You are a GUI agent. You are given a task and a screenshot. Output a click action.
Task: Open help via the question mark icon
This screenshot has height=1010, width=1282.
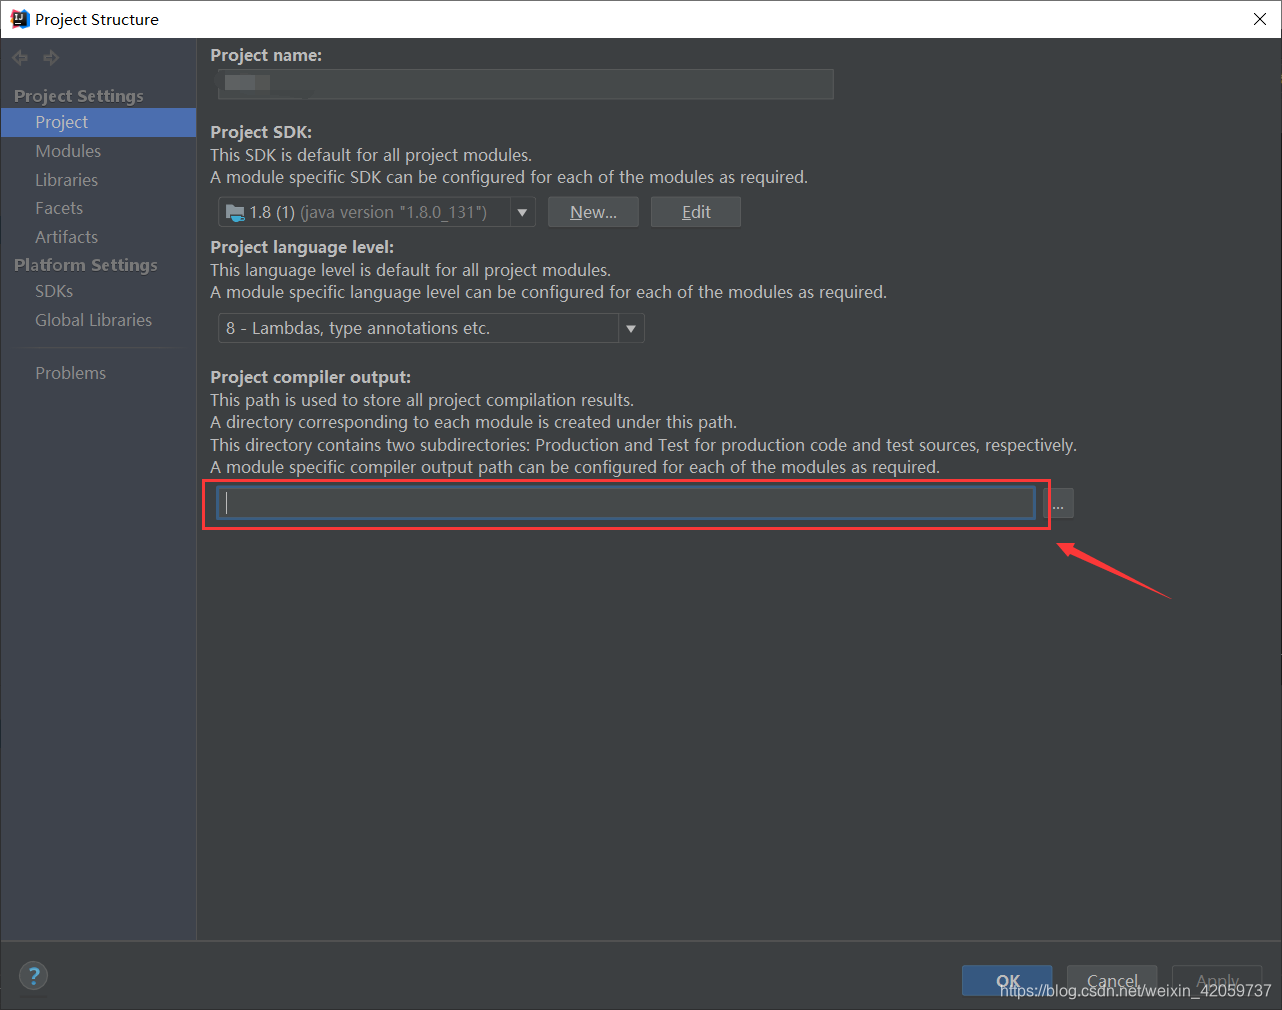click(33, 975)
